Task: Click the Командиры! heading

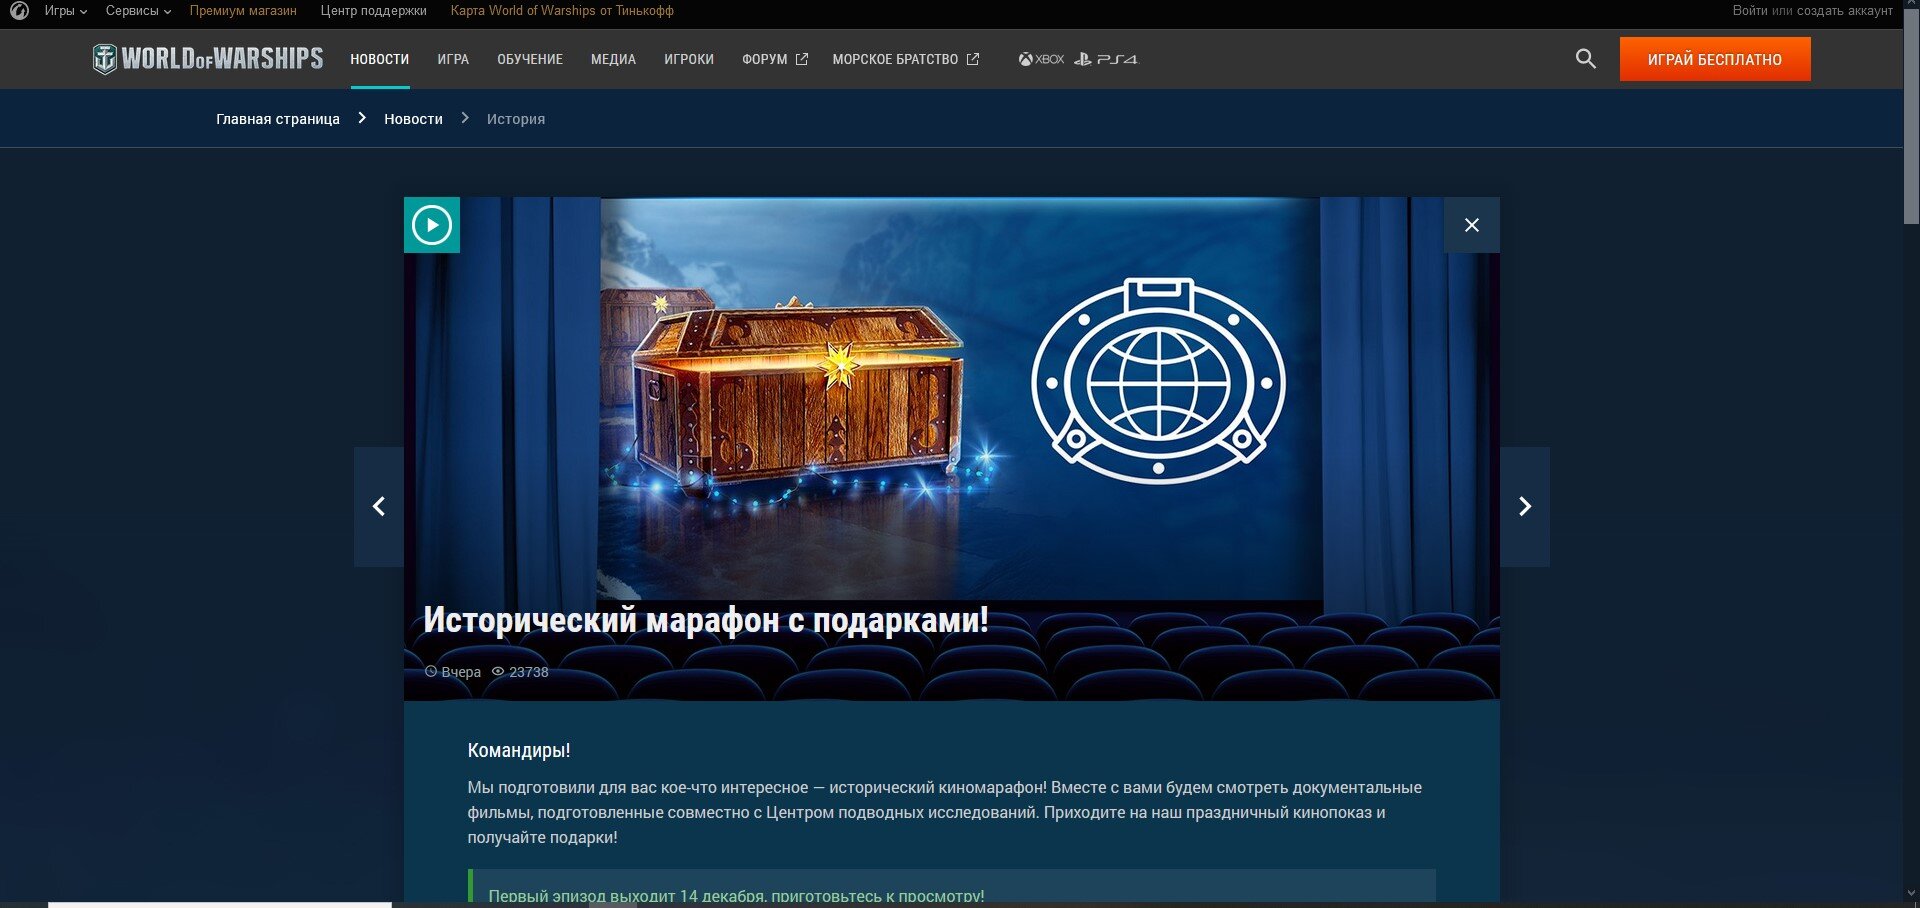Action: pos(519,750)
